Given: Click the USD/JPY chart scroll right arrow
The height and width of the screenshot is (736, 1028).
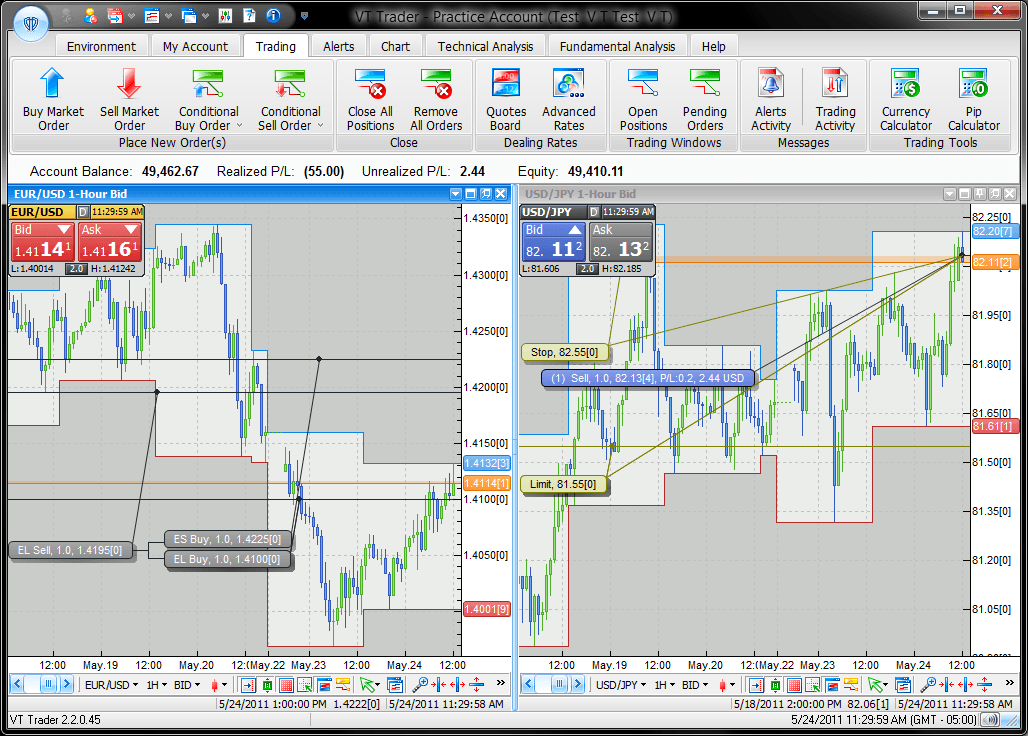Looking at the screenshot, I should coord(576,685).
